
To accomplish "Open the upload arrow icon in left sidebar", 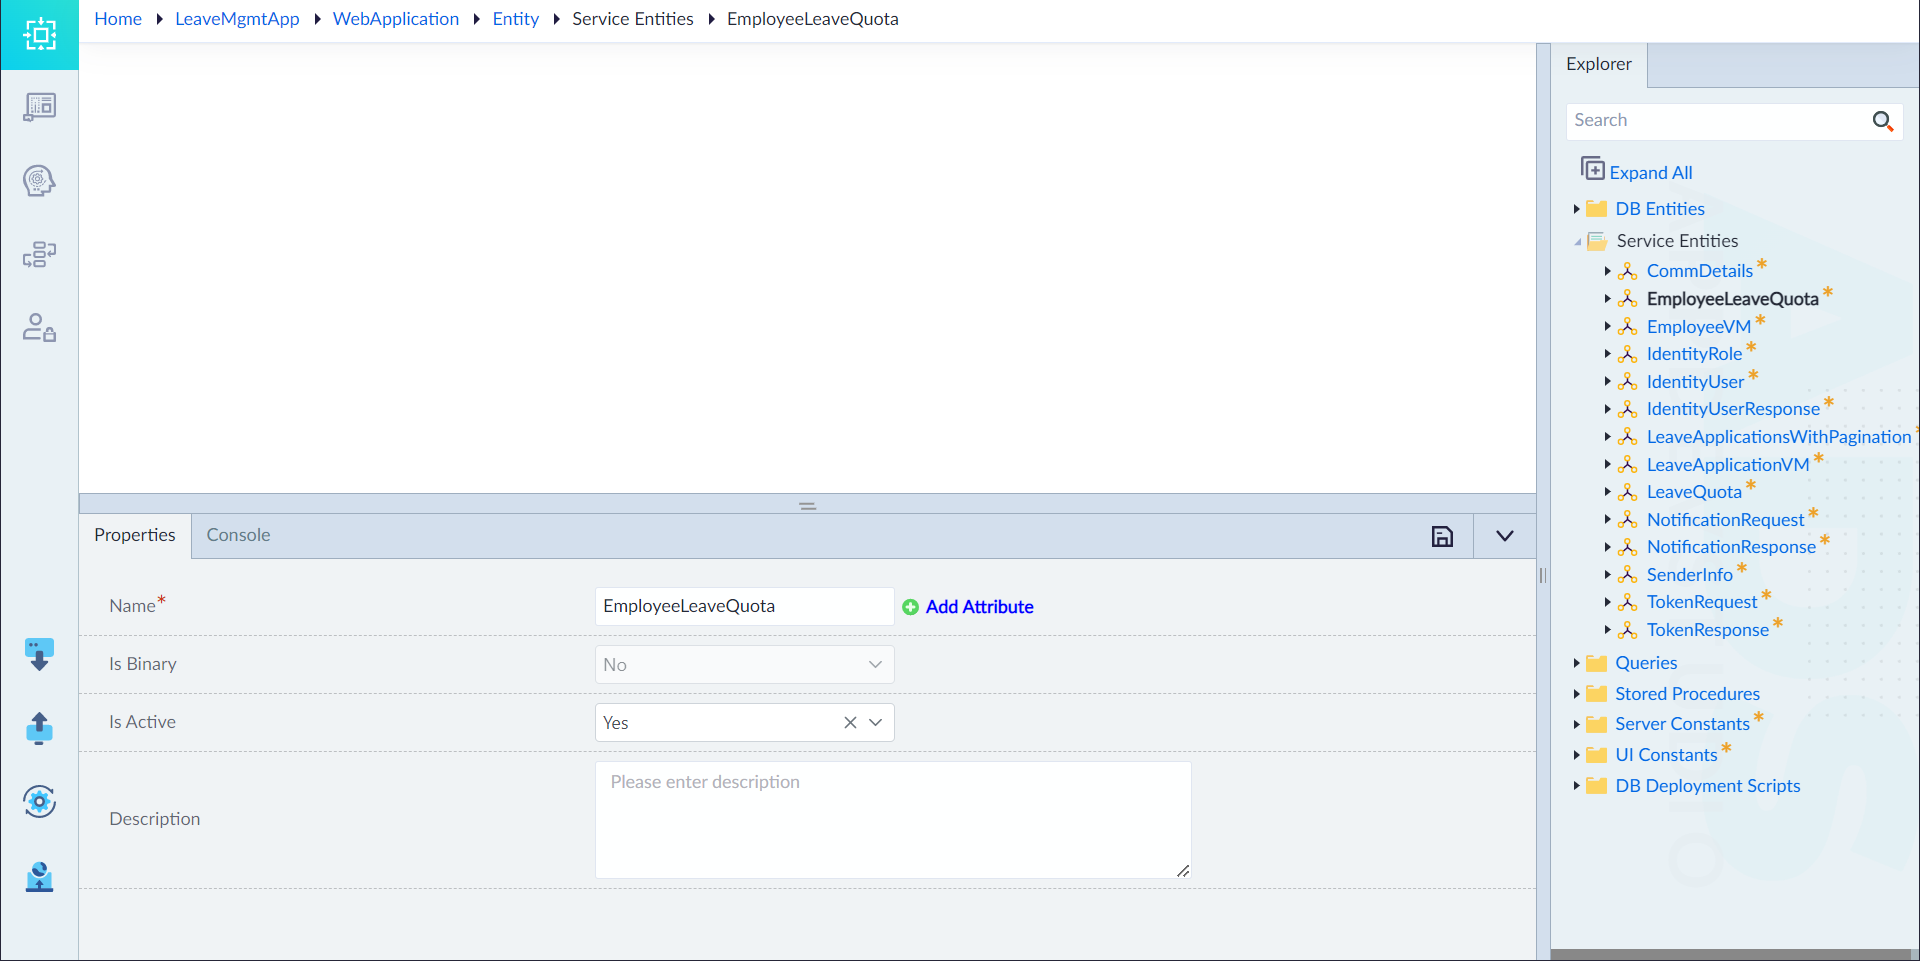I will point(39,728).
